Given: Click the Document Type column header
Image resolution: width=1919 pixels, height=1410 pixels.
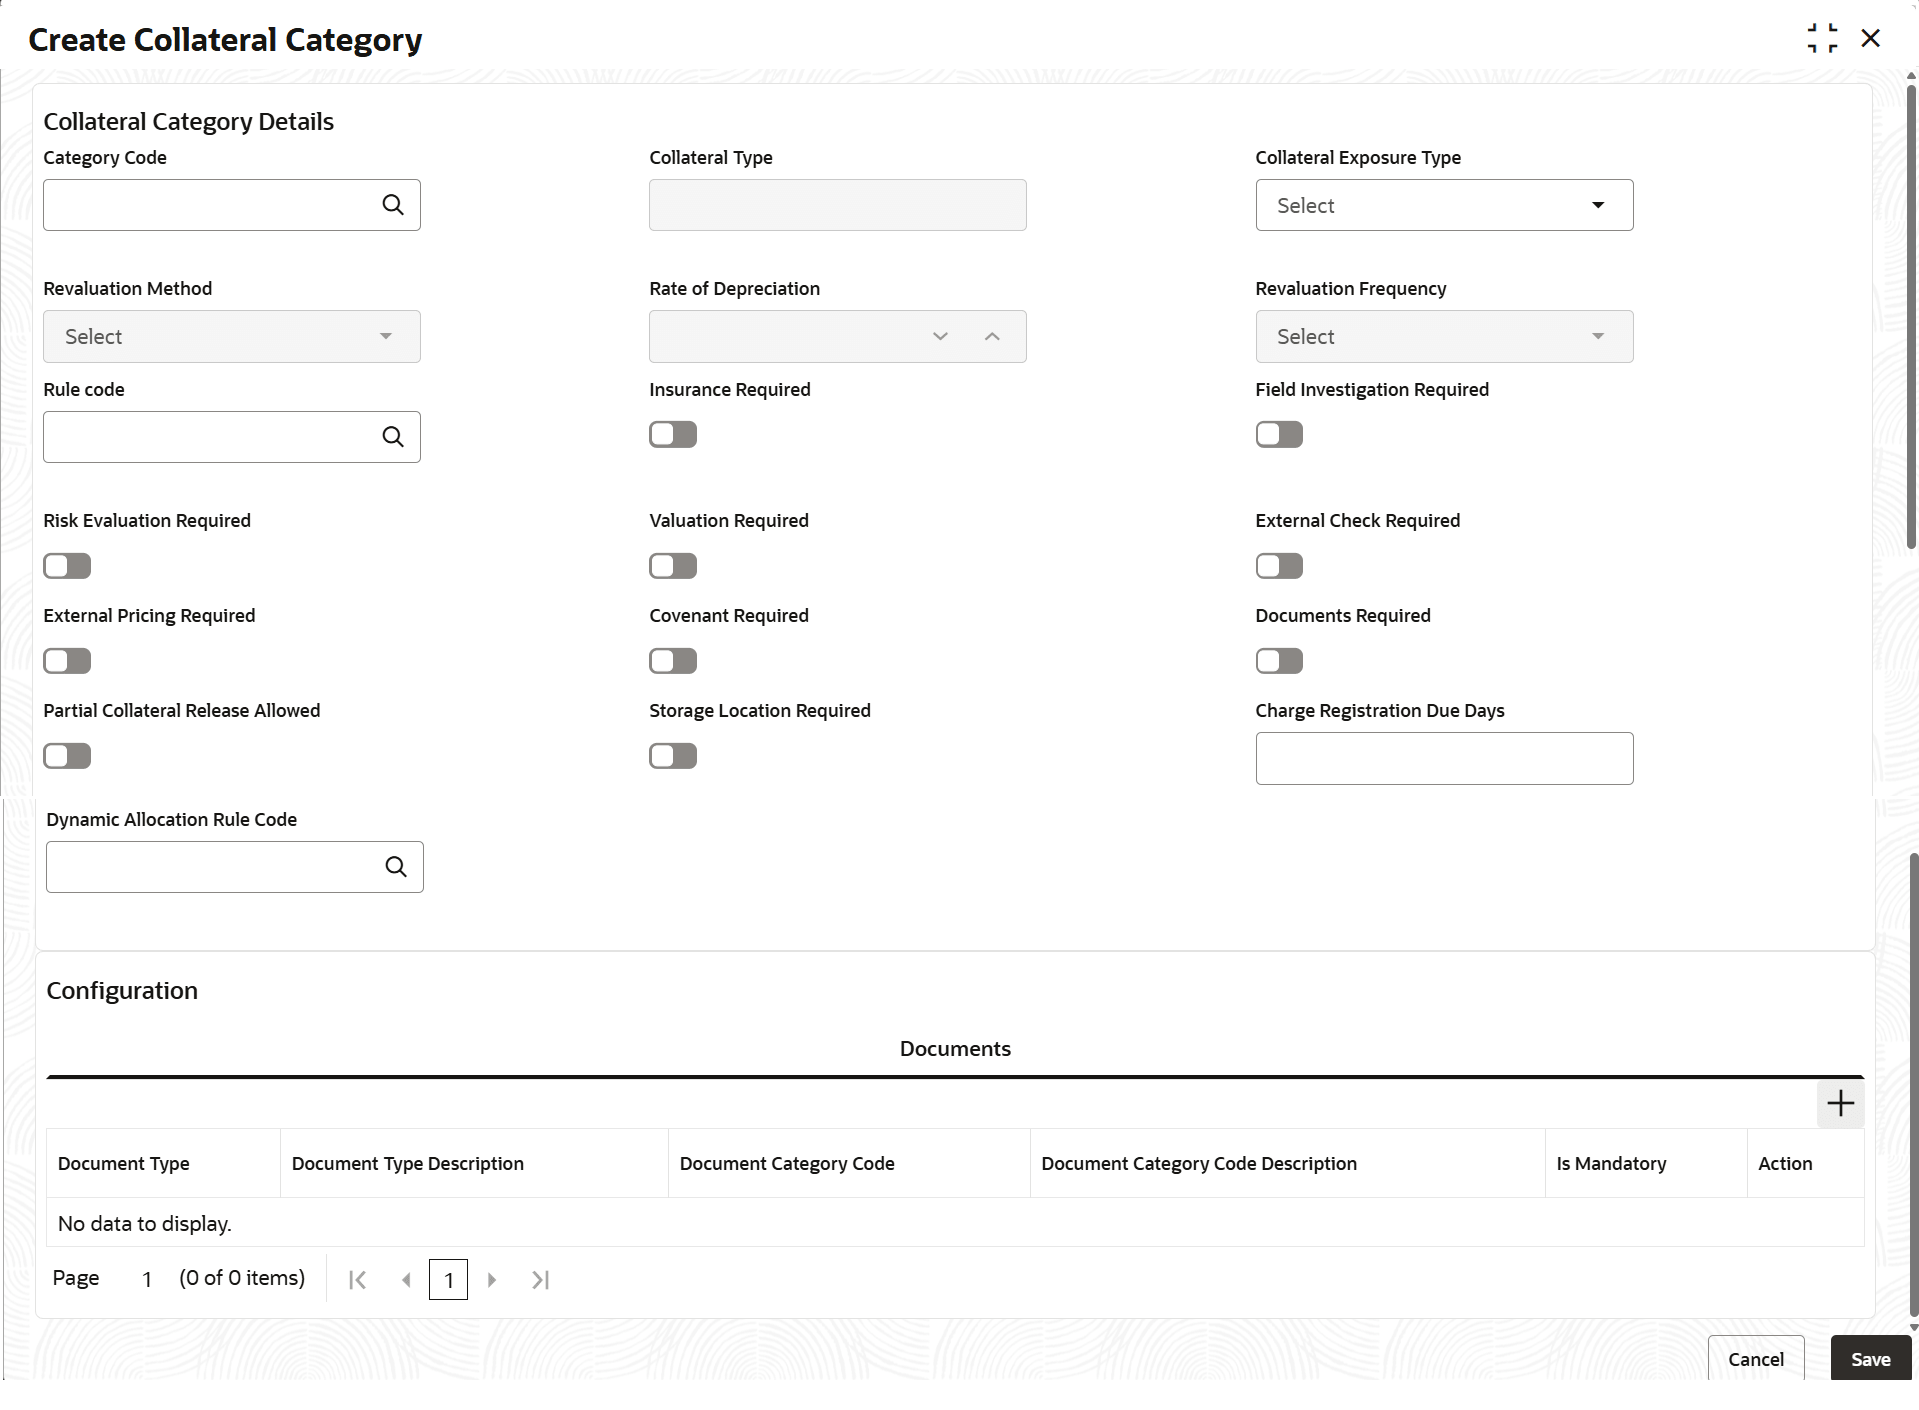Looking at the screenshot, I should coord(163,1163).
